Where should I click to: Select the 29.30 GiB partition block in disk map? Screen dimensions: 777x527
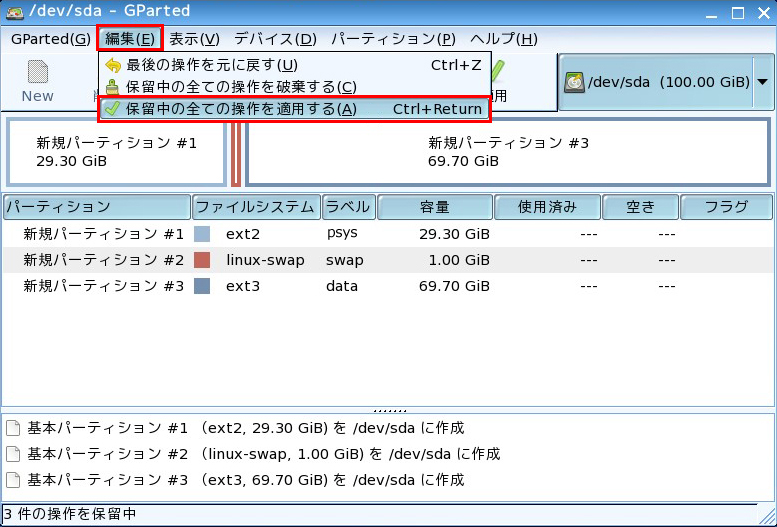(116, 152)
